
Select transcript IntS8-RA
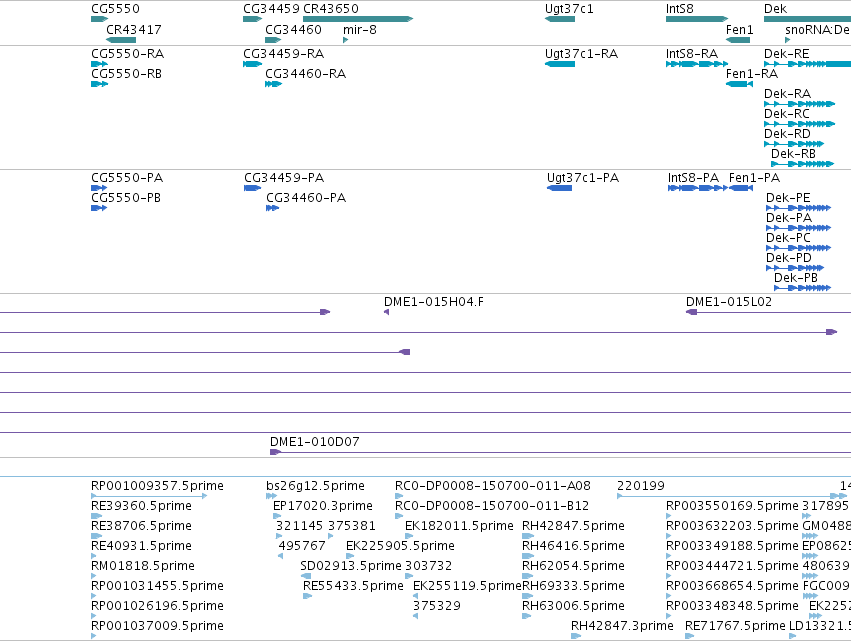coord(692,54)
